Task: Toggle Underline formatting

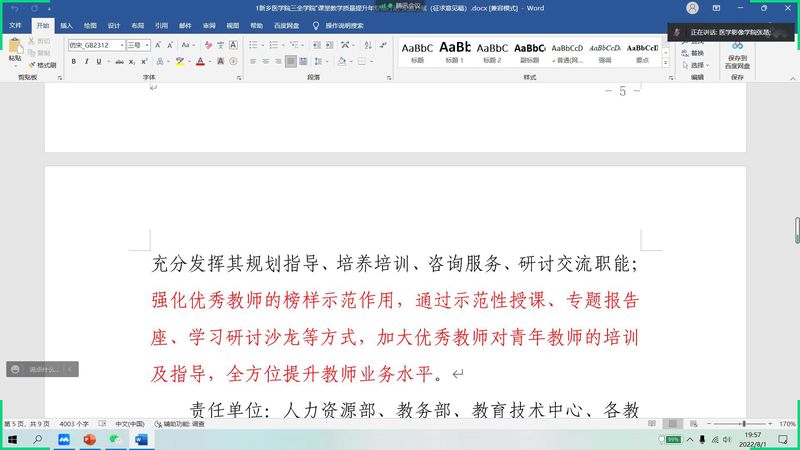Action: click(100, 61)
